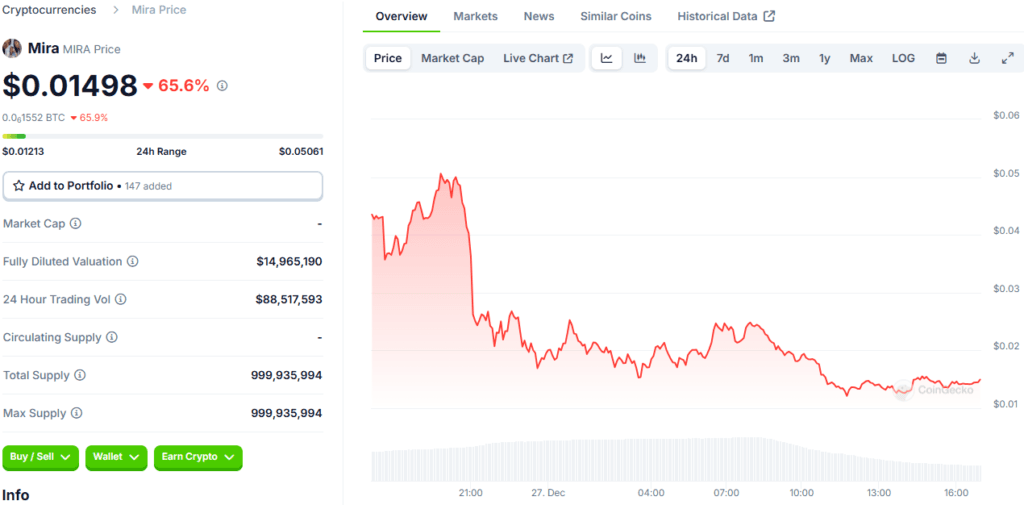Viewport: 1024px width, 505px height.
Task: Click the $14,965,190 valuation value
Action: click(x=289, y=261)
